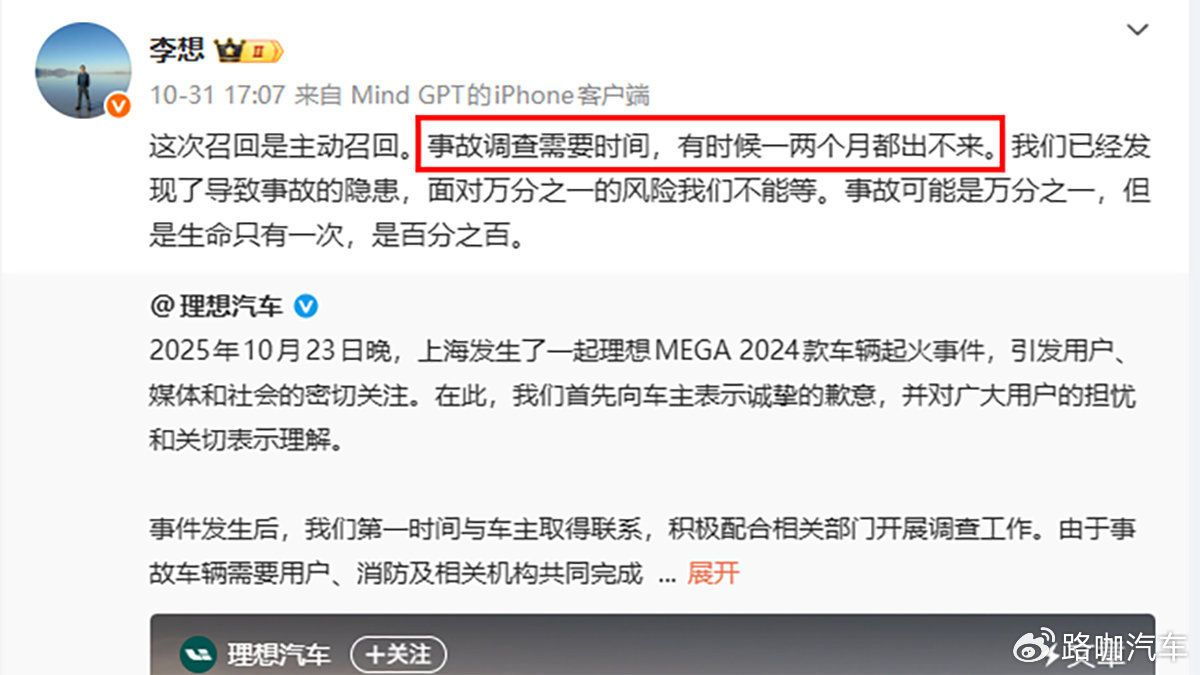Image resolution: width=1200 pixels, height=675 pixels.
Task: Open the 李想 username link
Action: point(176,50)
